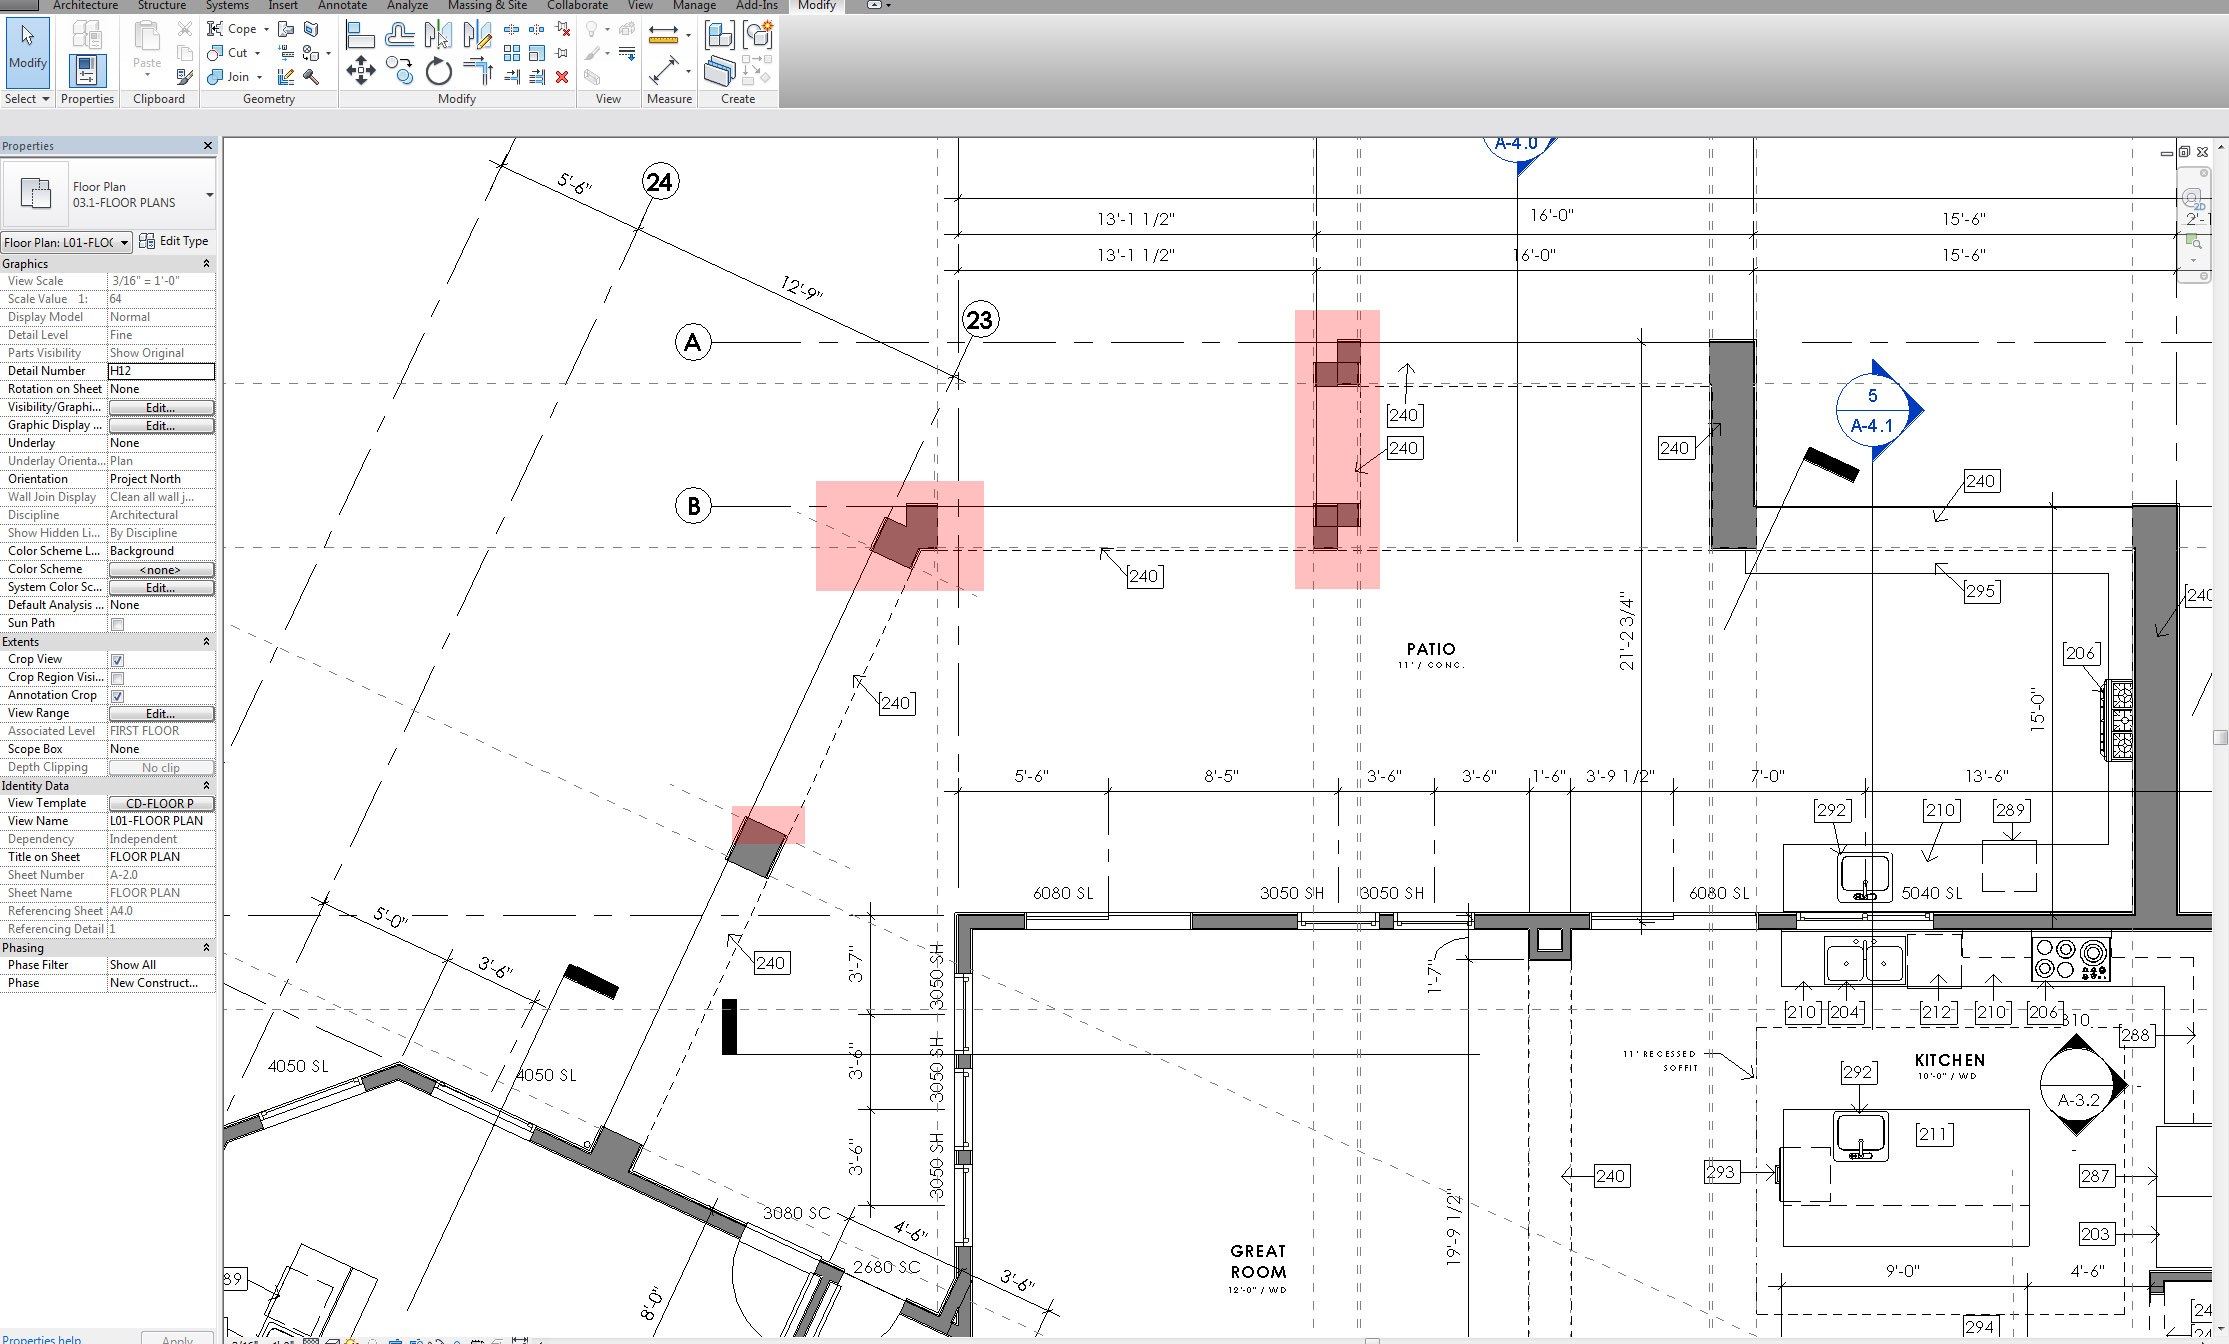
Task: Toggle the Sun Path checkbox
Action: (x=117, y=624)
